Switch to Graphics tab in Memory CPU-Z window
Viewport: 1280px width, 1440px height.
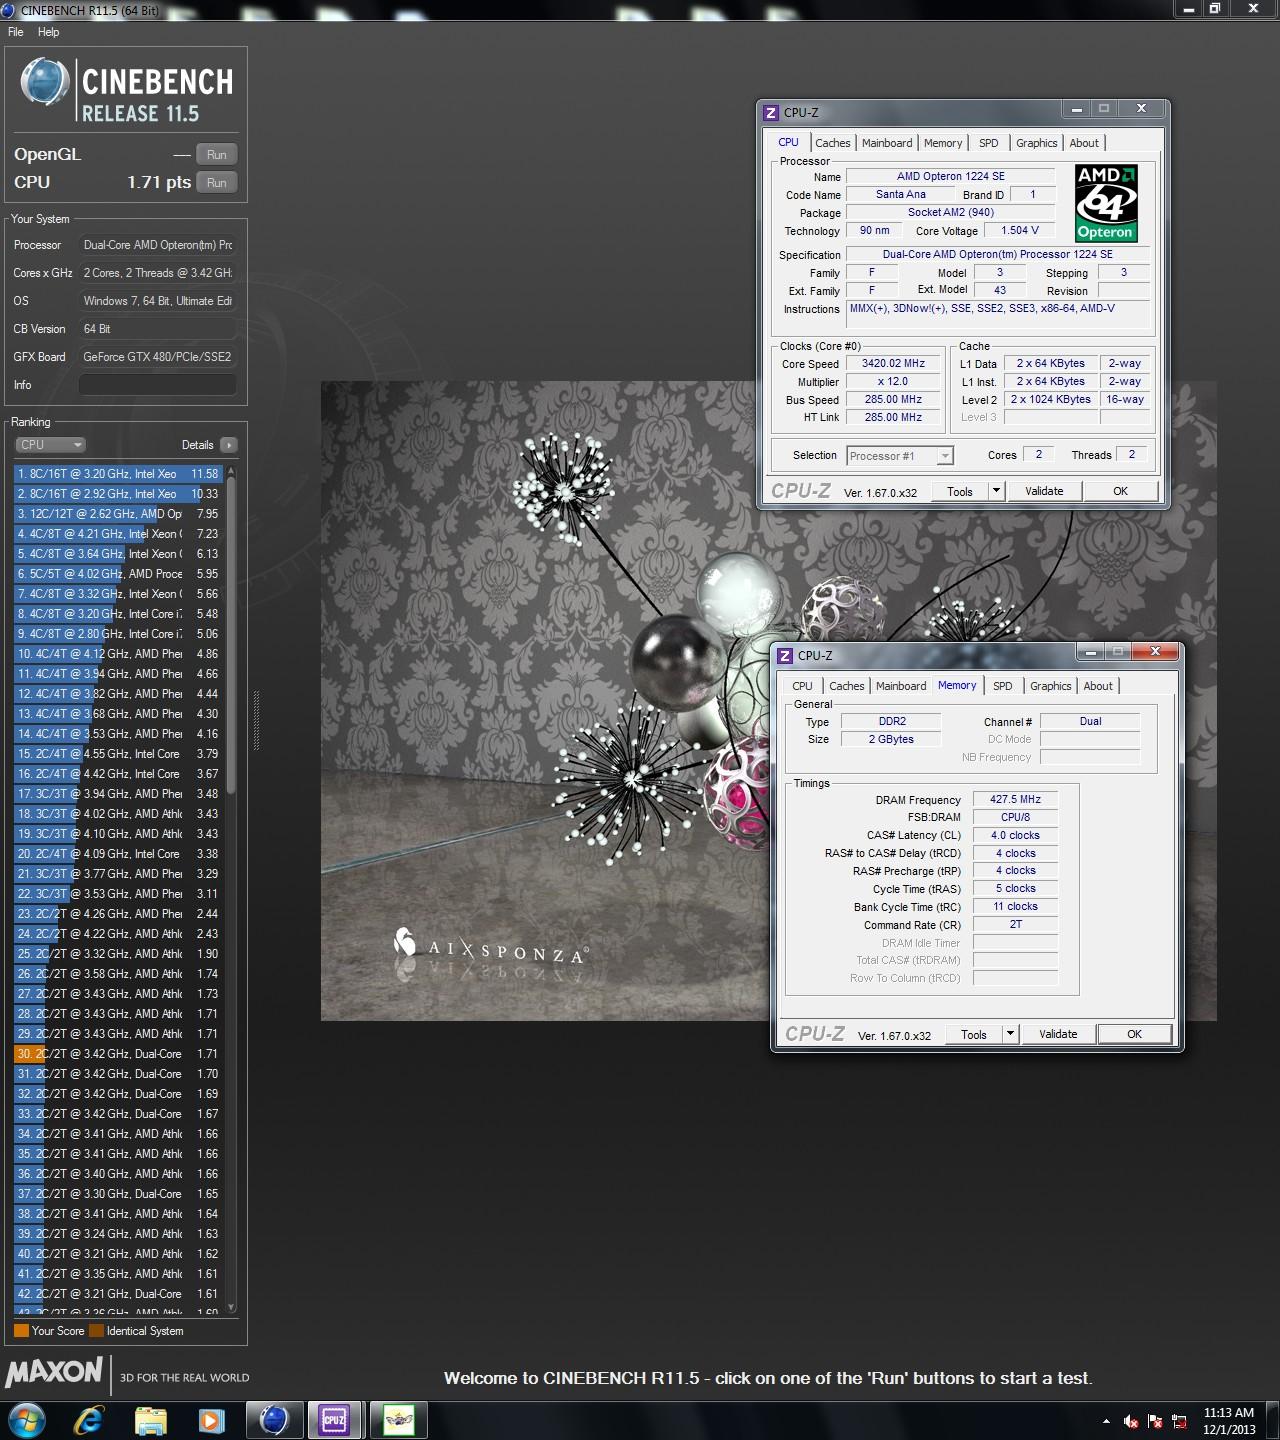(1051, 686)
